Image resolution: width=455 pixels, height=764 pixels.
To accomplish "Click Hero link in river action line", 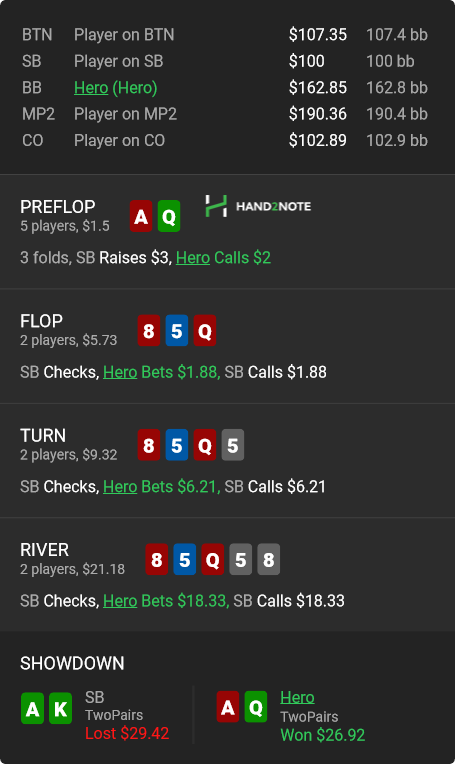I will (120, 601).
